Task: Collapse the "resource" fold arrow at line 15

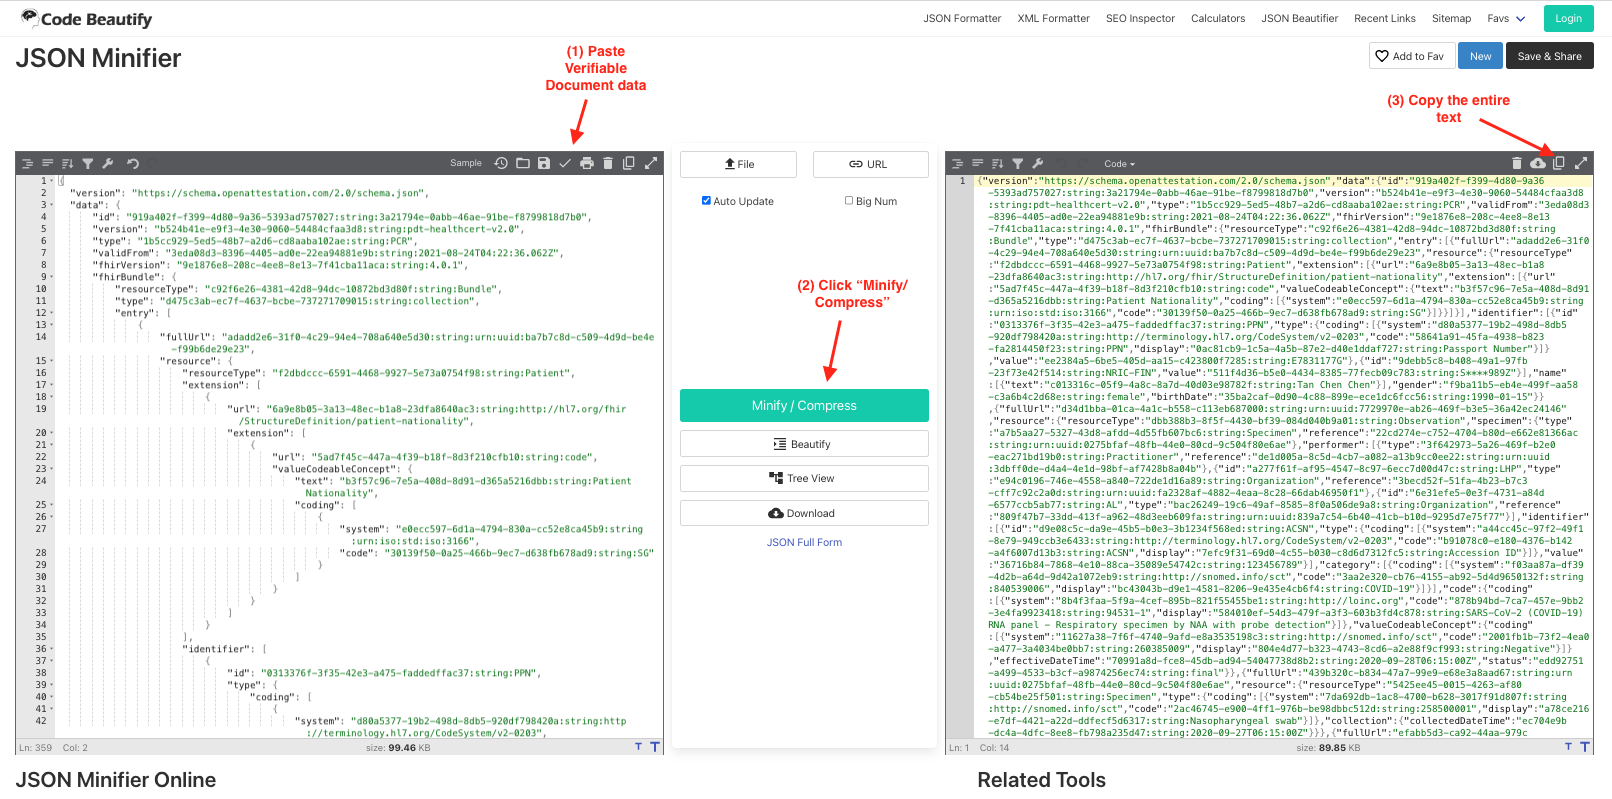Action: pyautogui.click(x=52, y=361)
